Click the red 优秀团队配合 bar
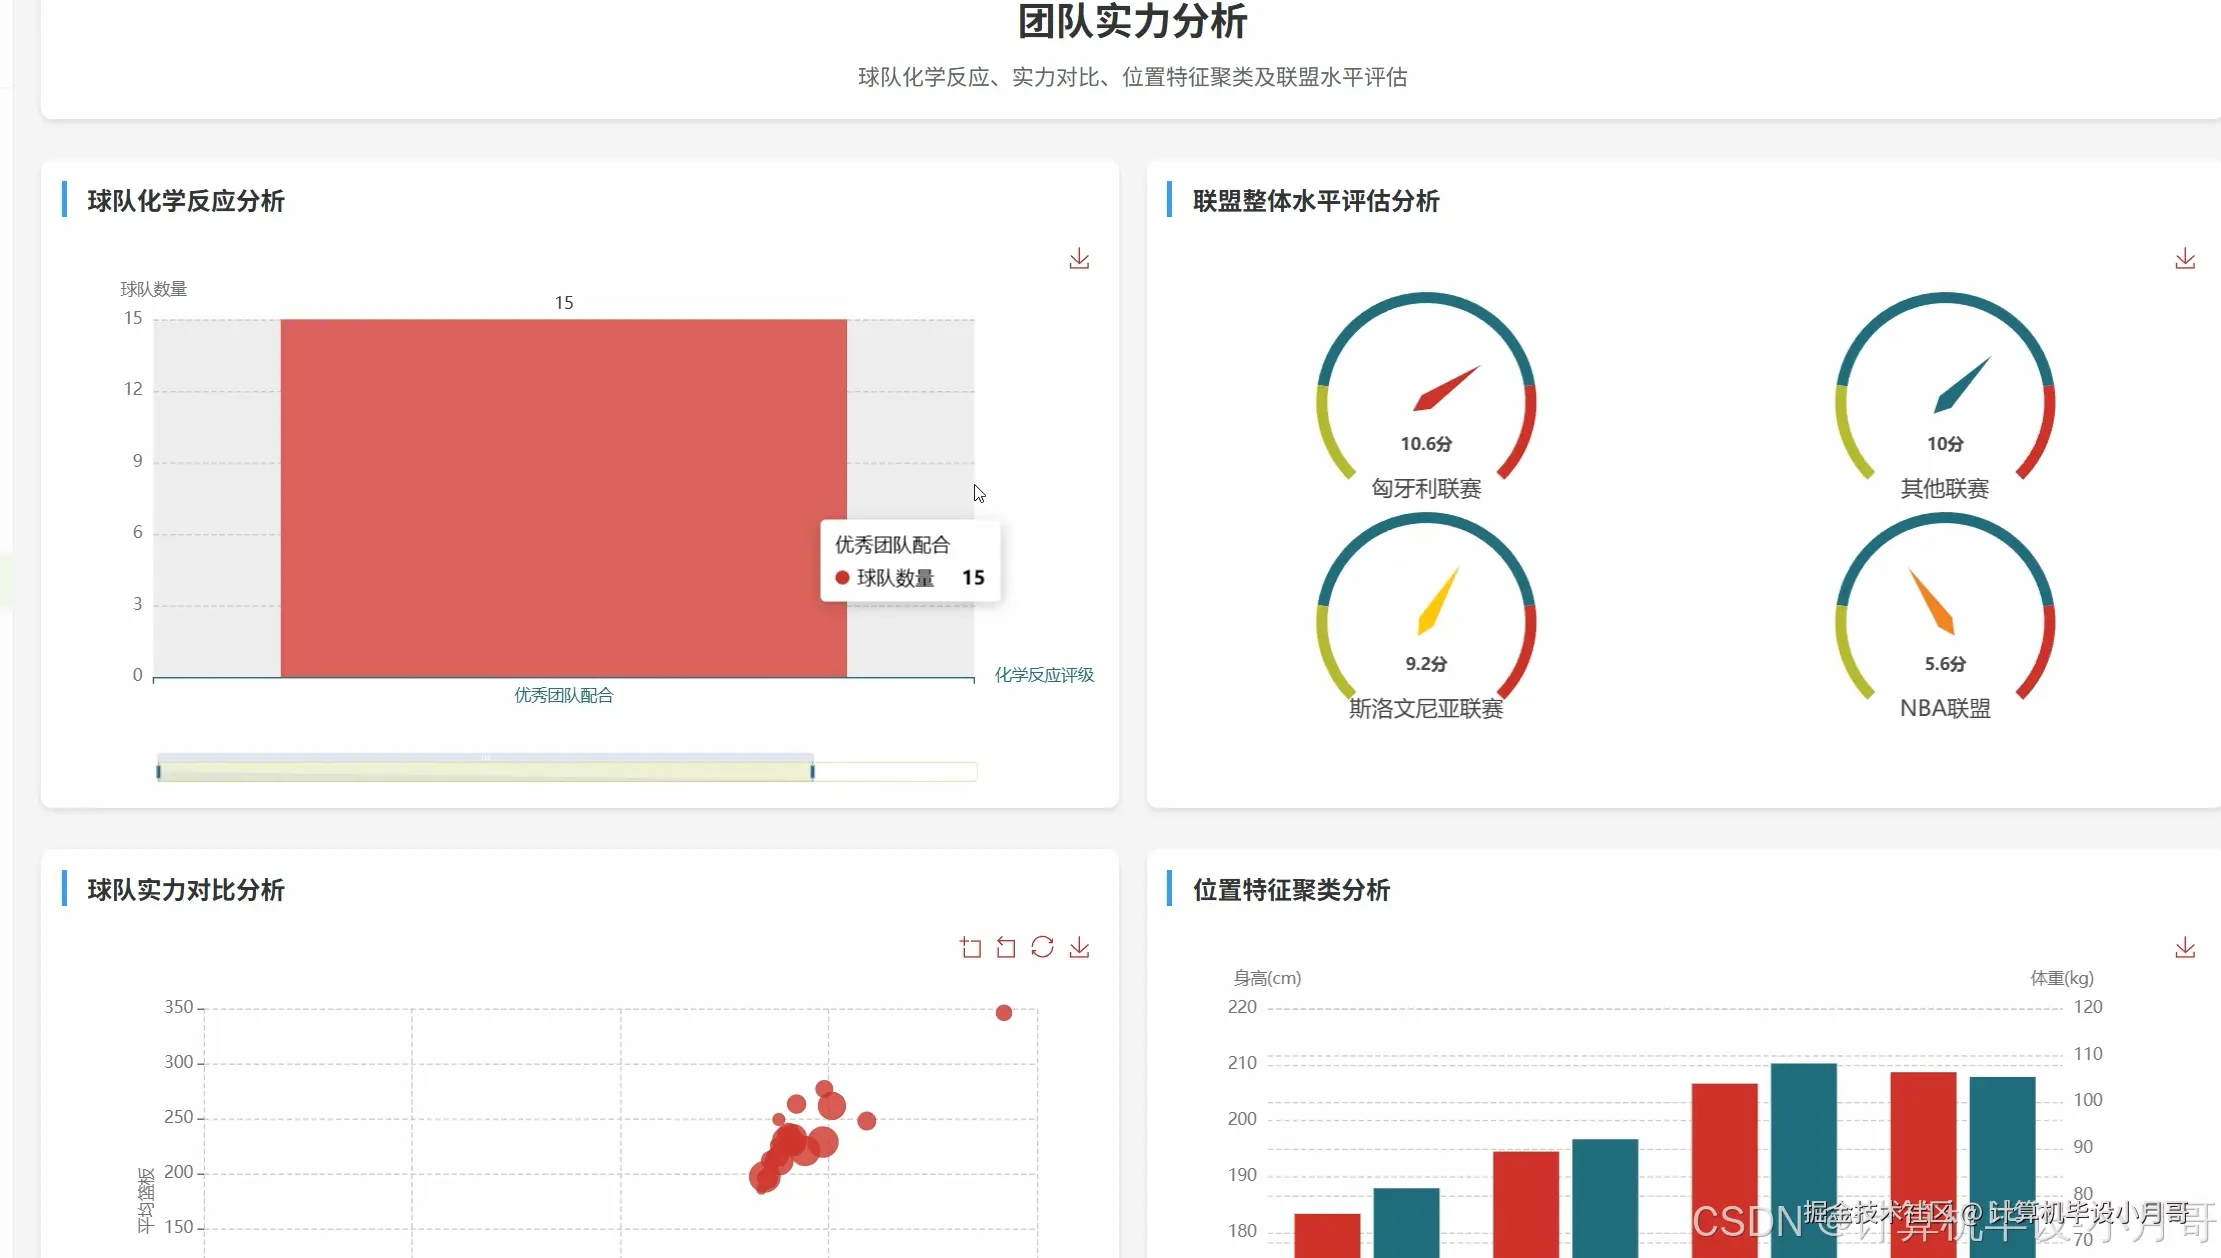The width and height of the screenshot is (2221, 1258). pos(563,498)
